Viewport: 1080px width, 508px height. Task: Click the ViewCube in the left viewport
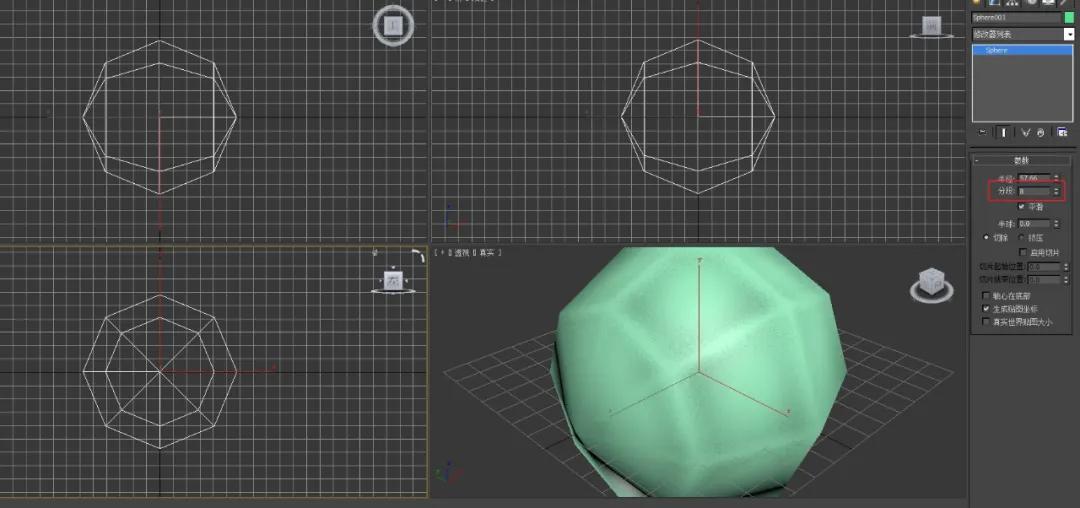[x=393, y=279]
